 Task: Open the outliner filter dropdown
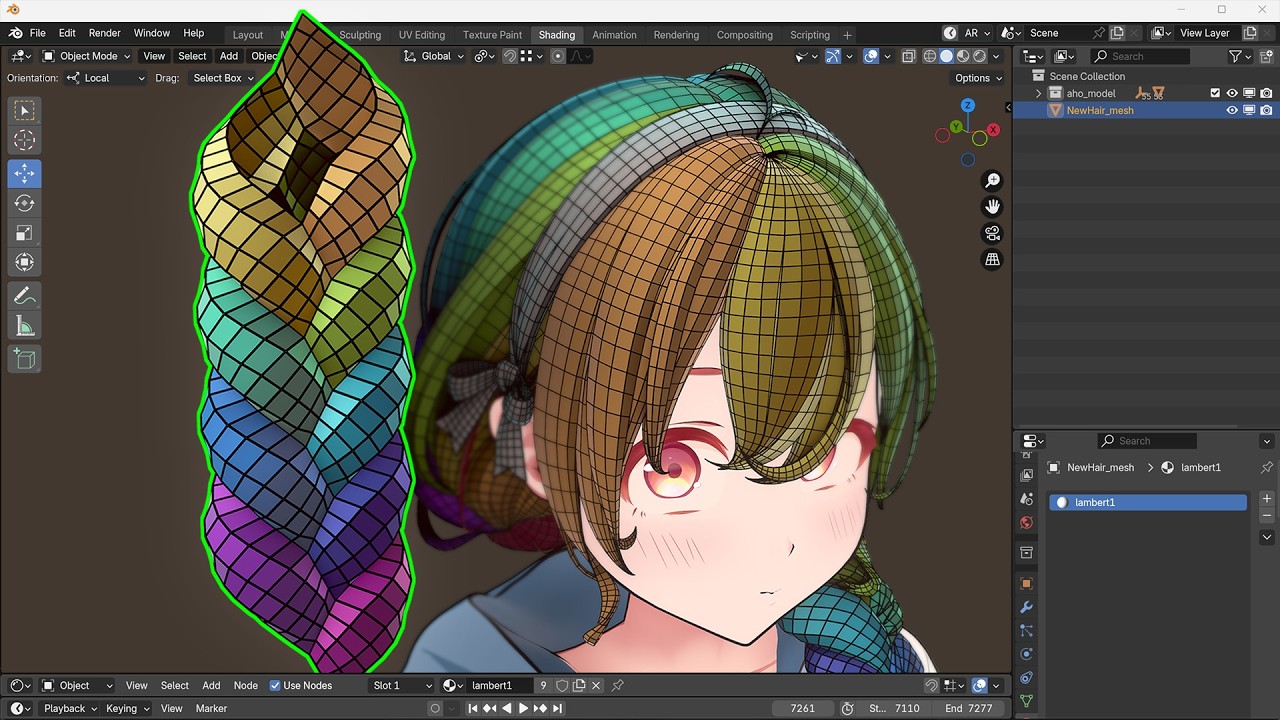1240,56
